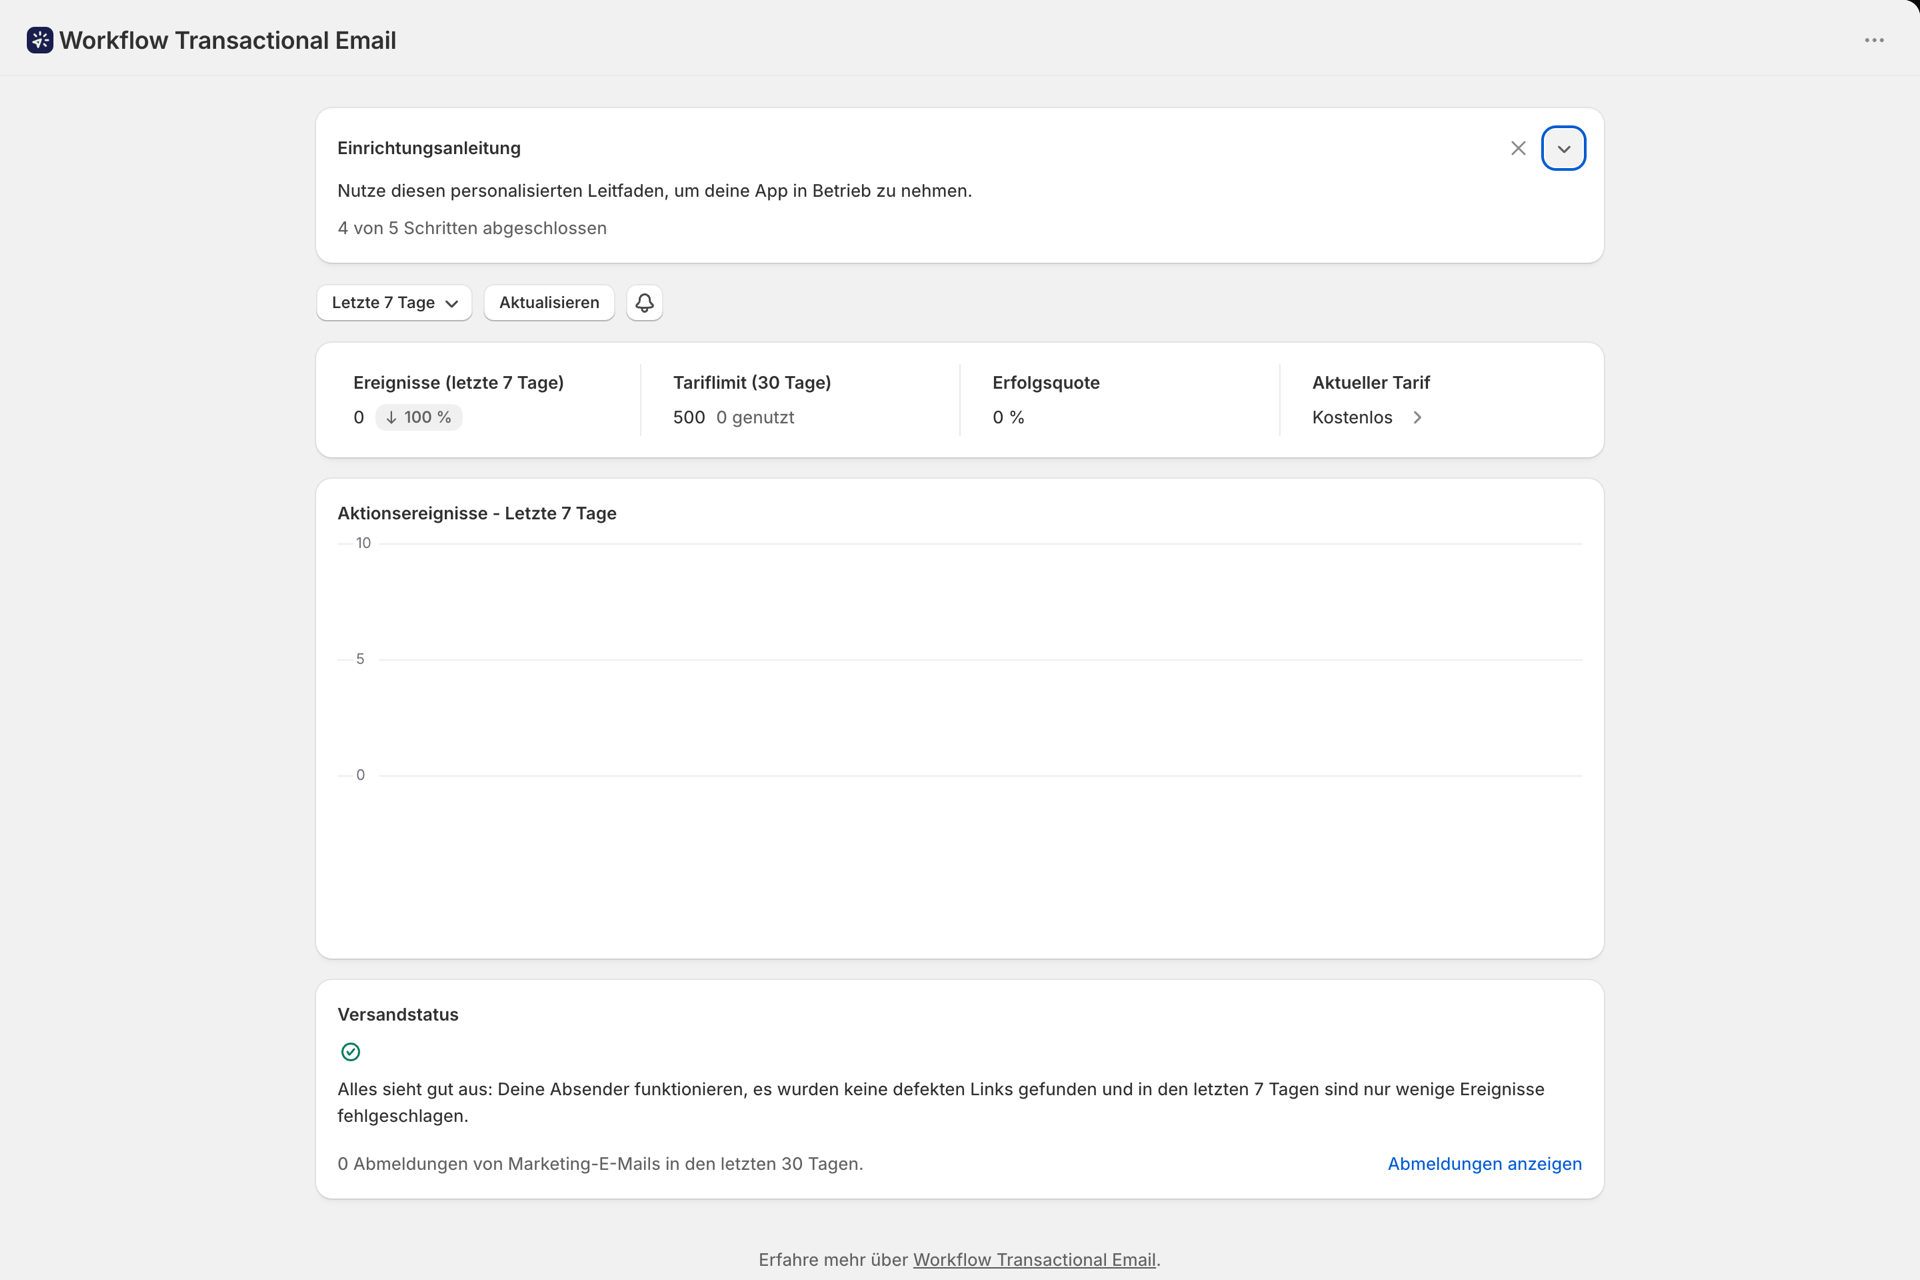This screenshot has width=1920, height=1280.
Task: Click the Versandstatus heading
Action: pyautogui.click(x=398, y=1014)
